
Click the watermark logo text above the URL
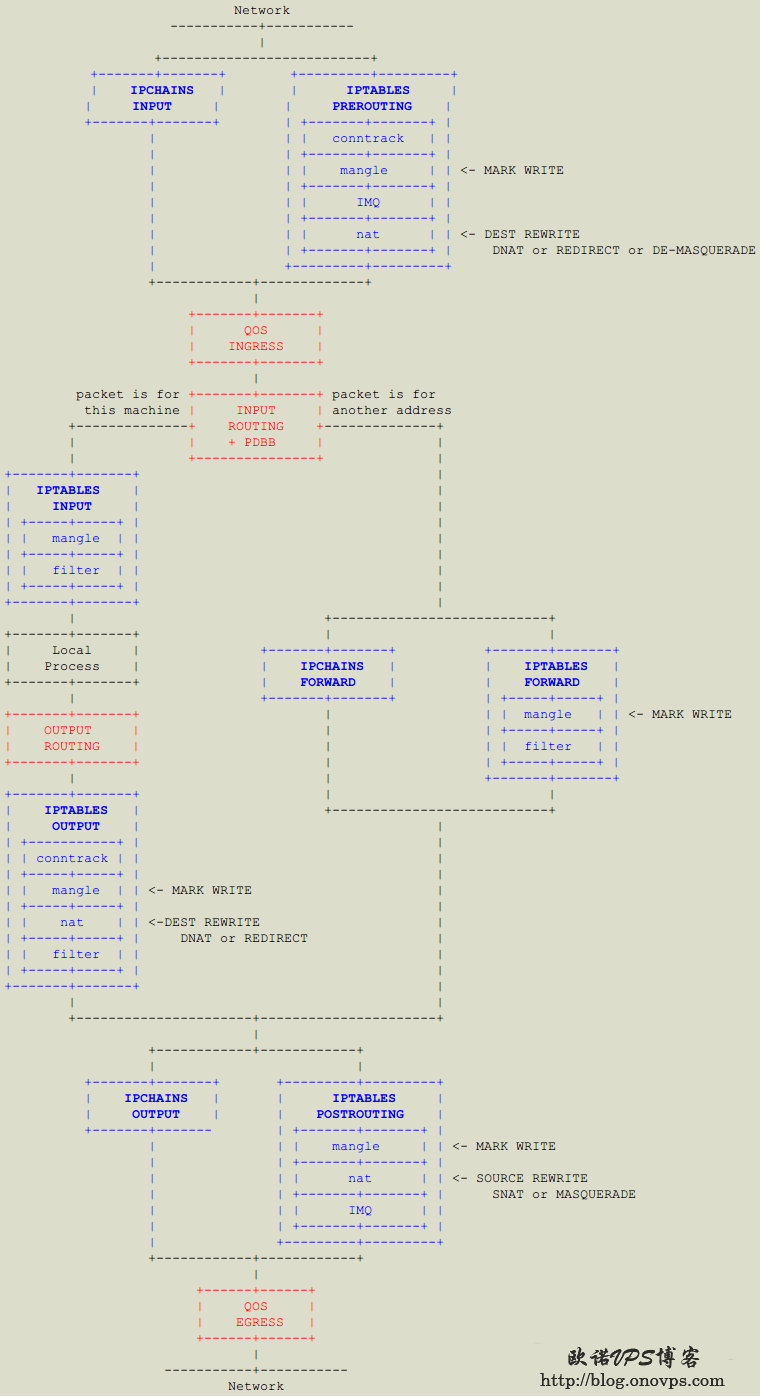point(634,1357)
